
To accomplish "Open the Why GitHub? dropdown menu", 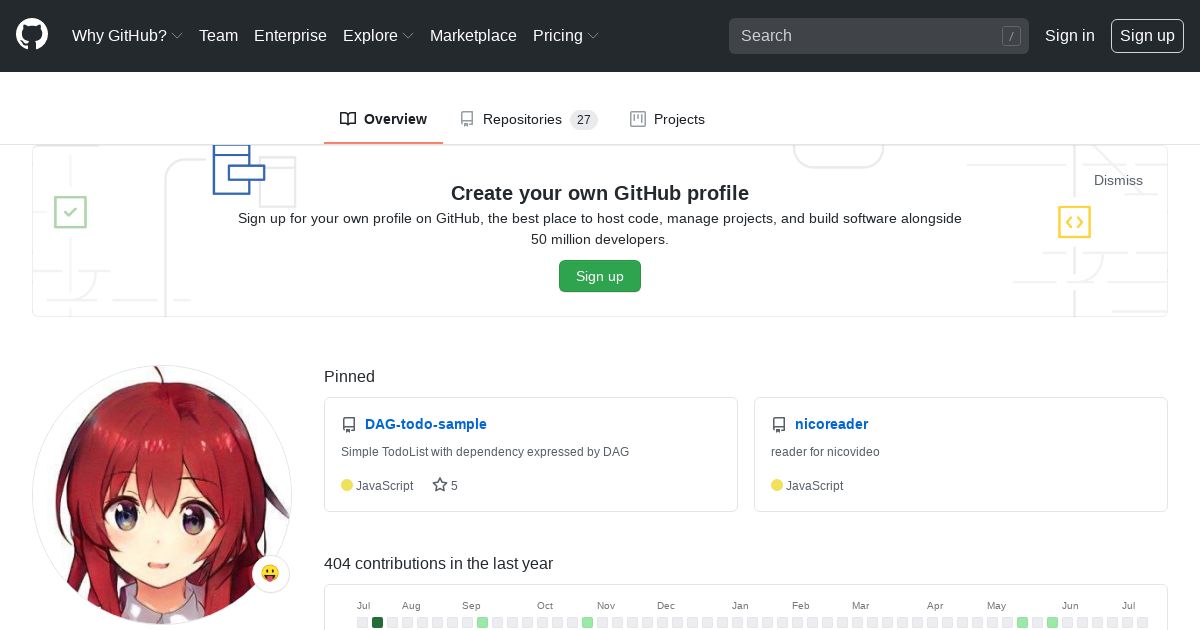I will click(x=127, y=35).
